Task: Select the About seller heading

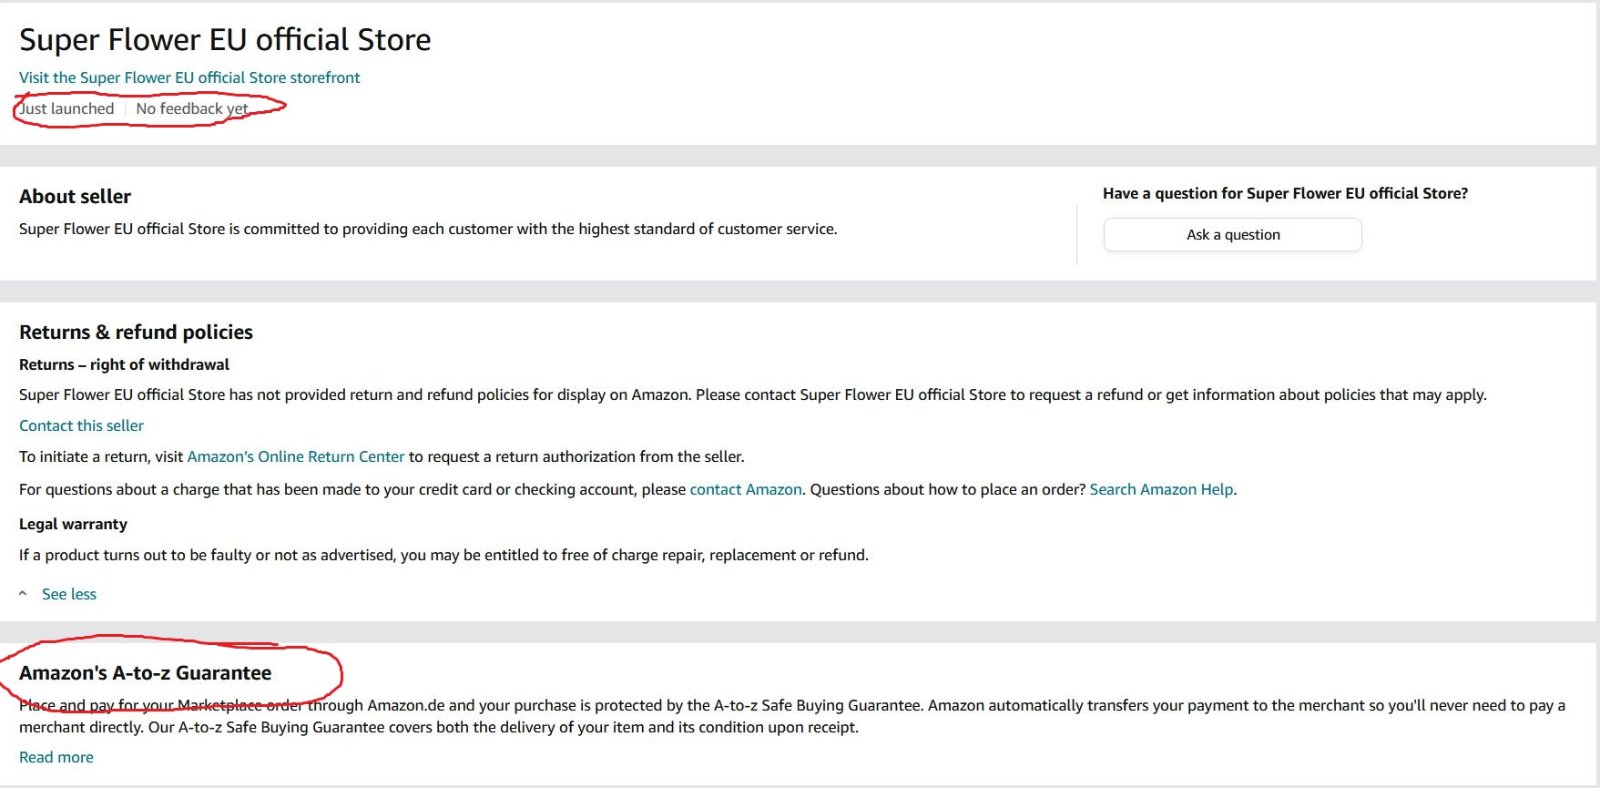Action: 75,196
